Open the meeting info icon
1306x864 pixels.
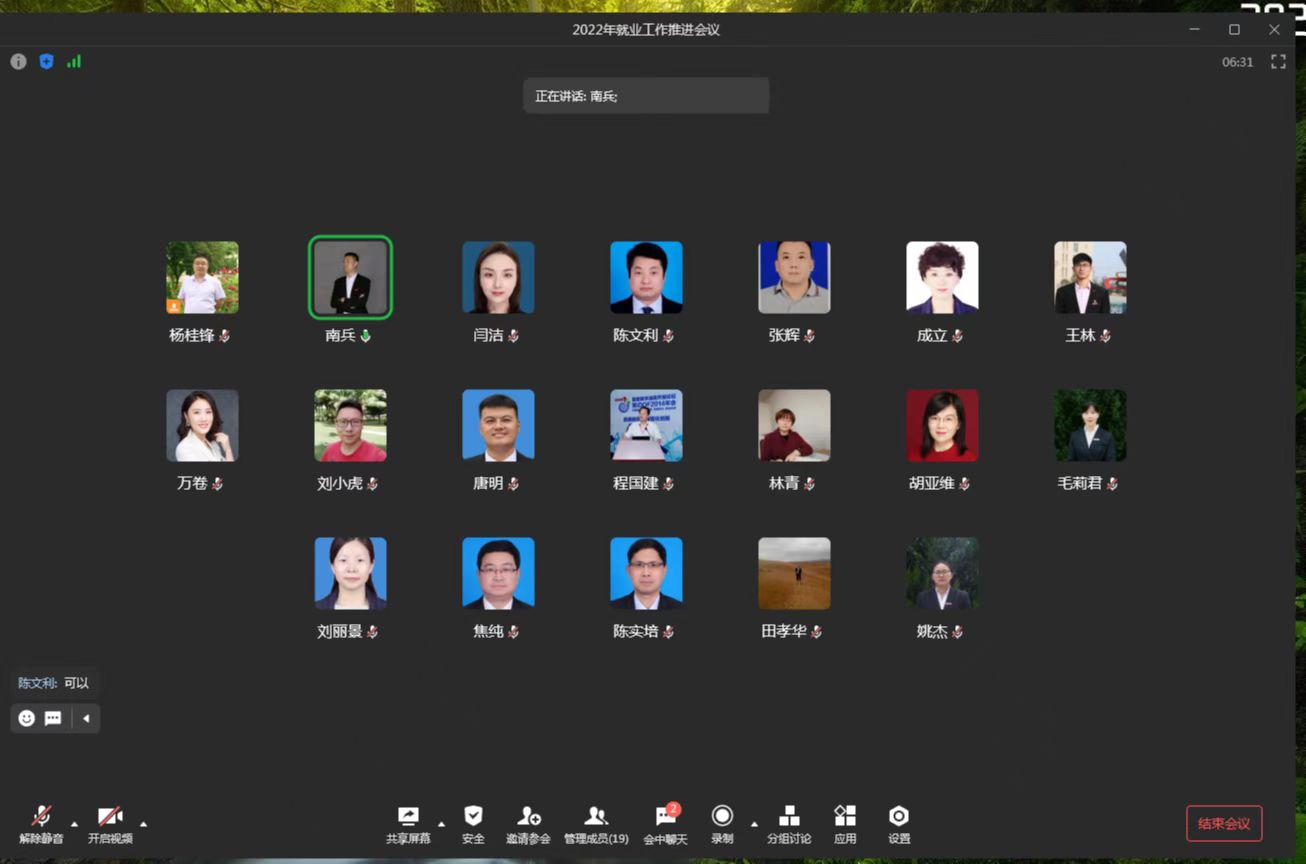18,61
